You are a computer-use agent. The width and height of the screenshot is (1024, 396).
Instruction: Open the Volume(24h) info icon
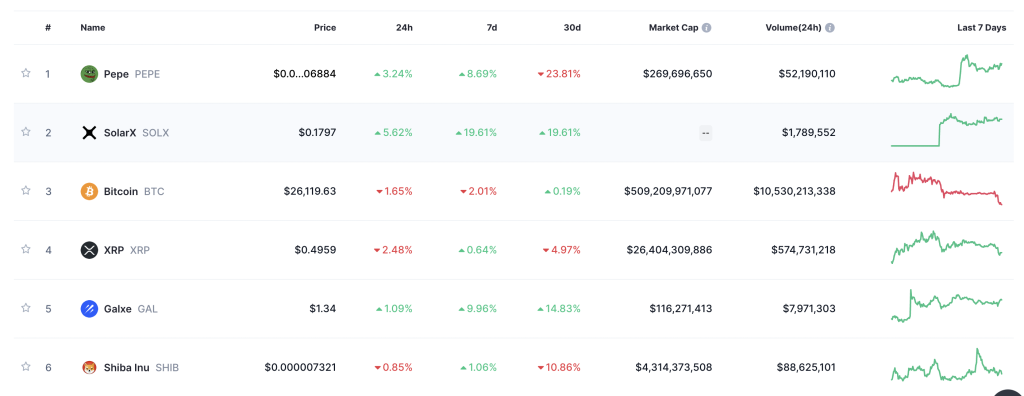830,28
